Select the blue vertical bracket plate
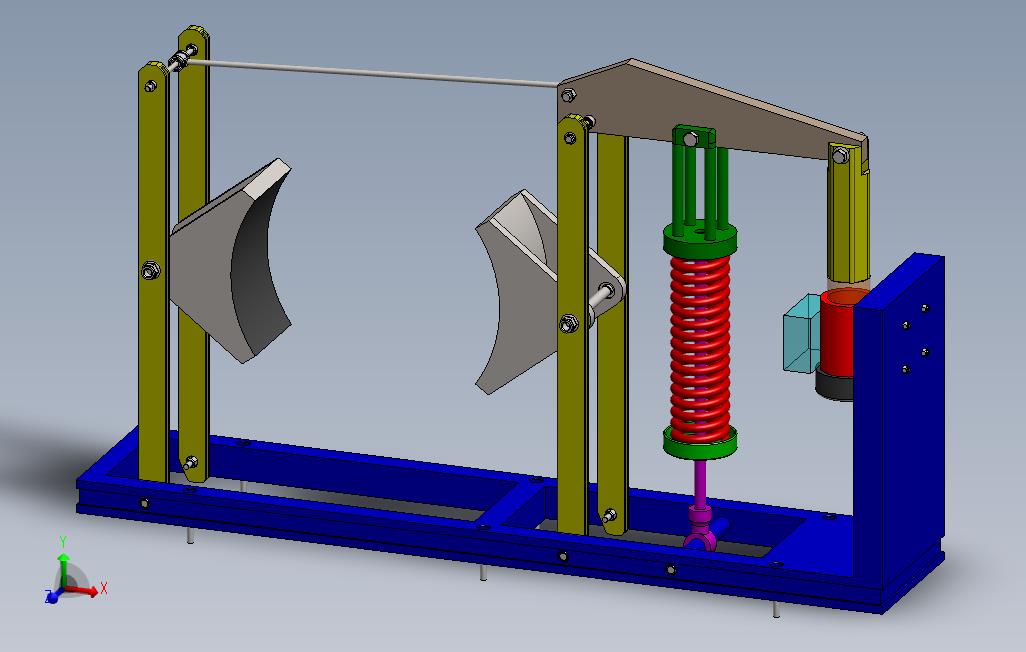 click(898, 419)
